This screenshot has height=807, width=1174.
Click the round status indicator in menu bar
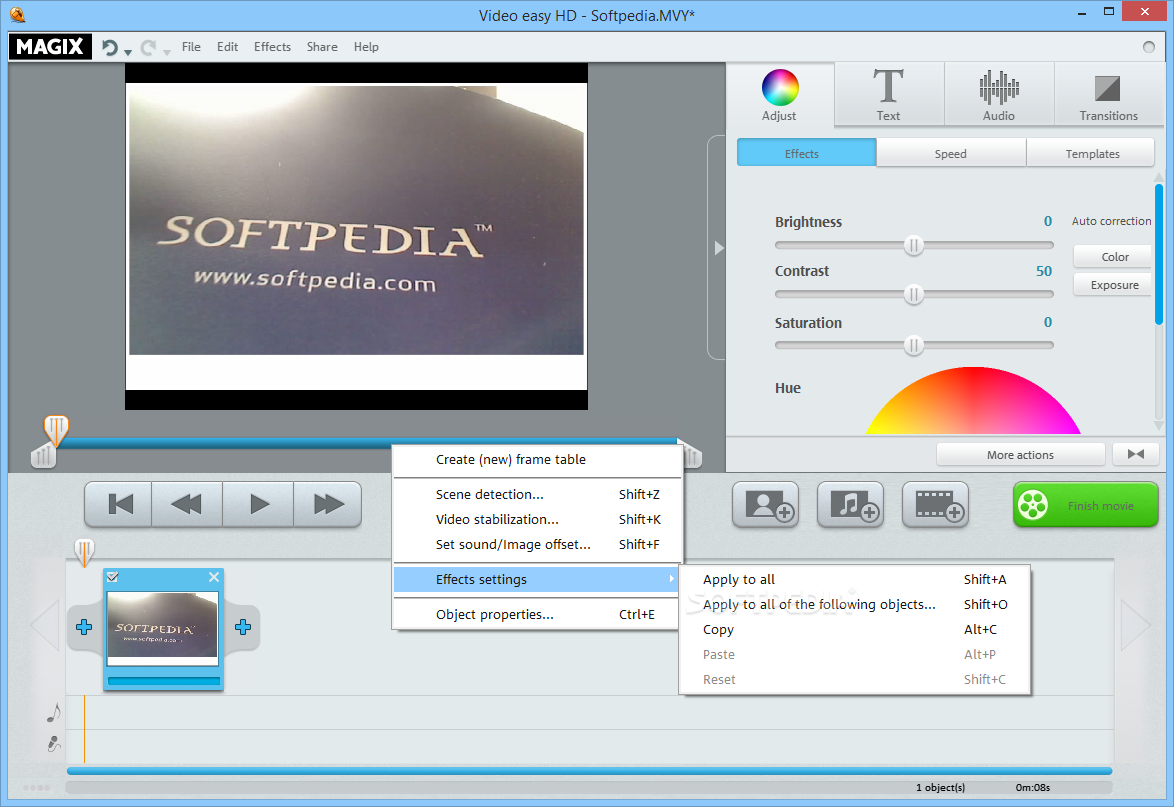click(1149, 47)
